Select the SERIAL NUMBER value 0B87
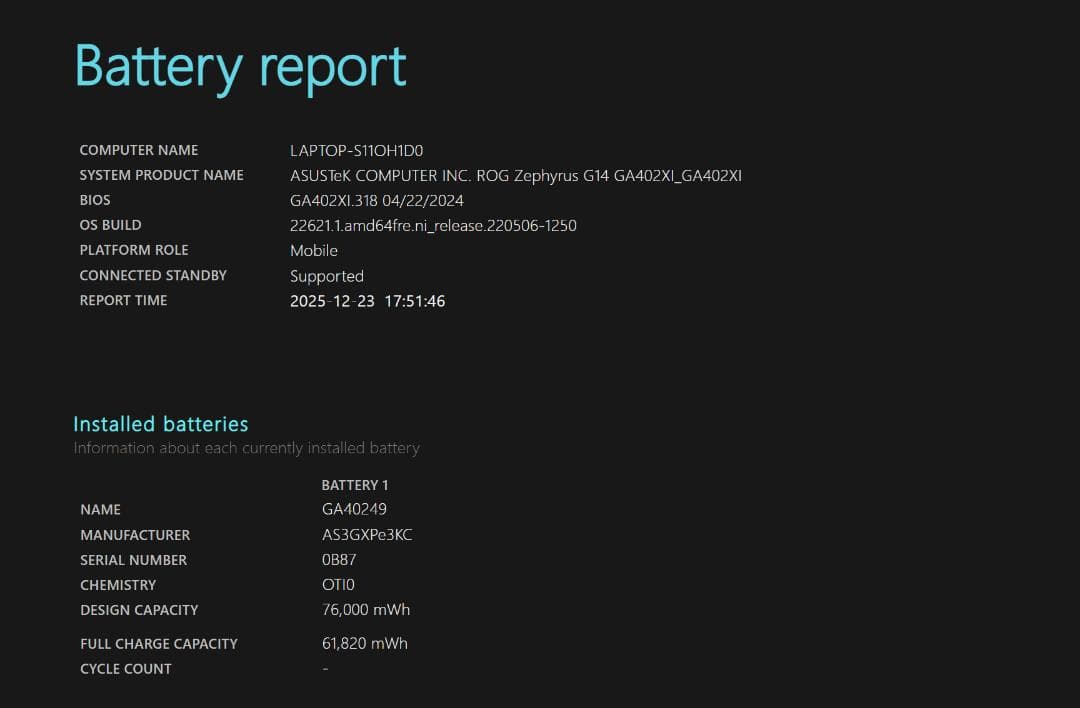The height and width of the screenshot is (708, 1080). coord(340,560)
